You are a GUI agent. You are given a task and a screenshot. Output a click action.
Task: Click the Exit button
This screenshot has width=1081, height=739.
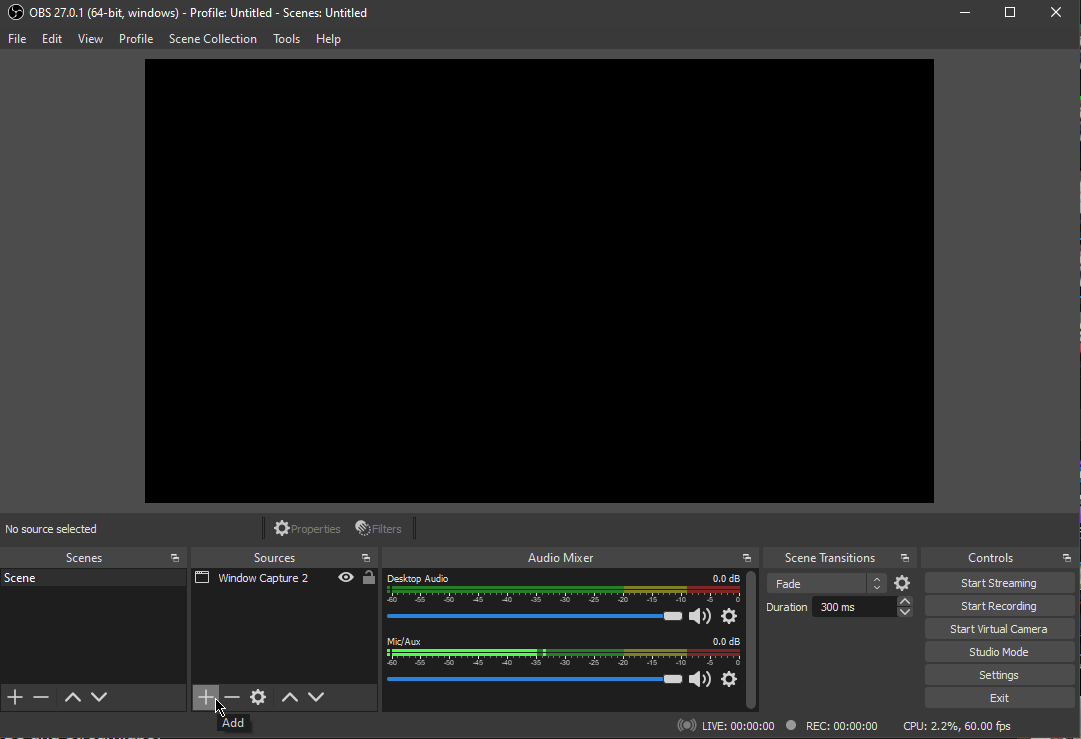(x=998, y=698)
